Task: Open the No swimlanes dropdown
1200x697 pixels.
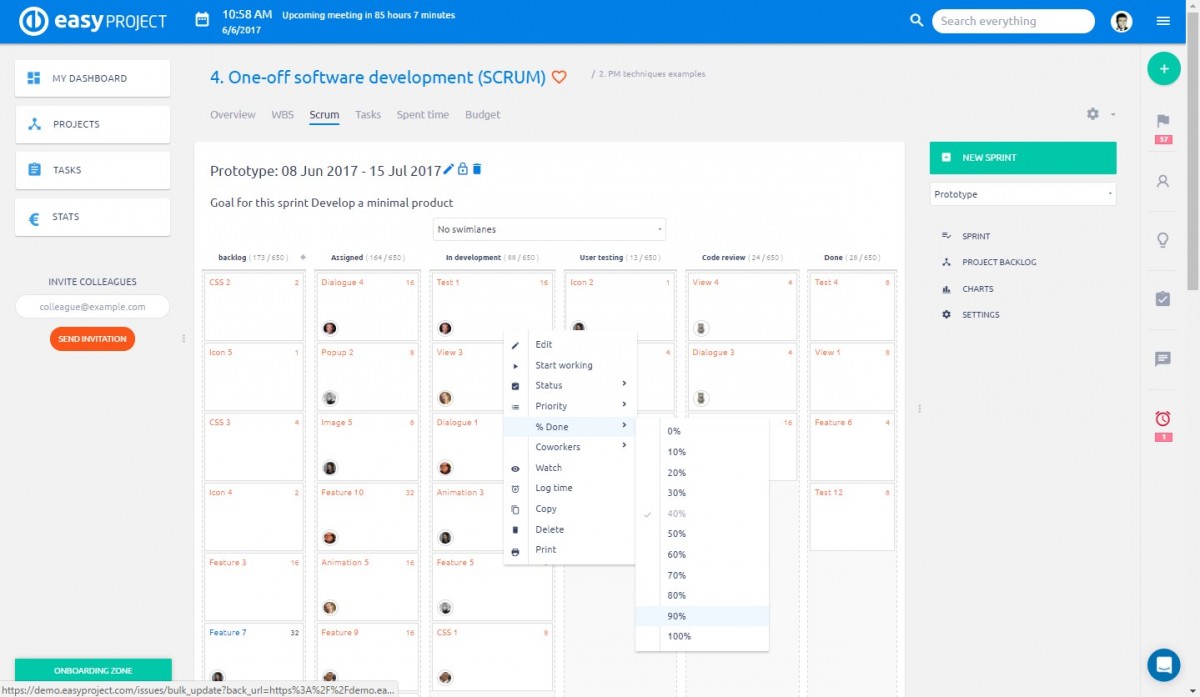Action: (548, 229)
